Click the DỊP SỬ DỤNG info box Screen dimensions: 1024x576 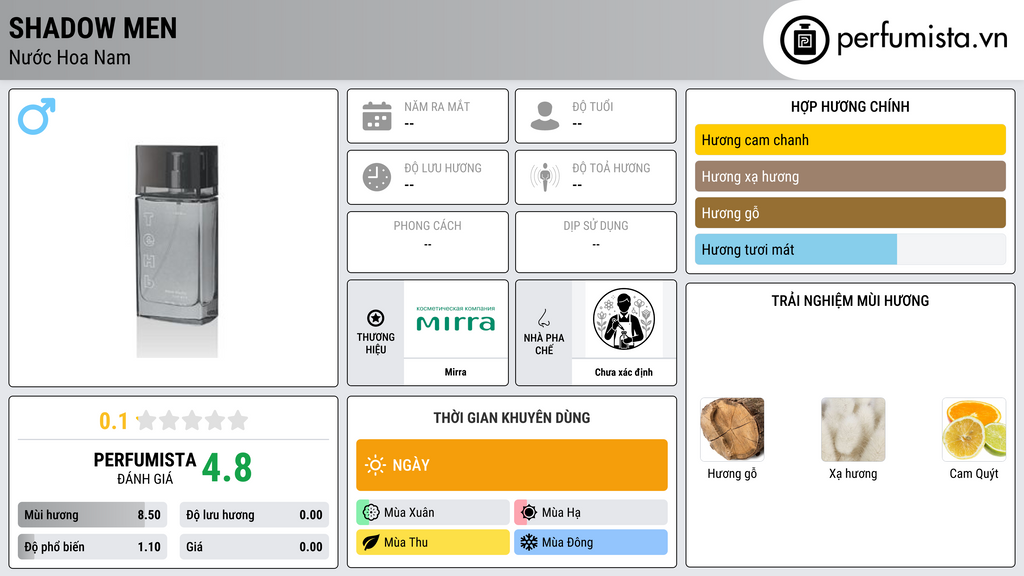(x=596, y=242)
